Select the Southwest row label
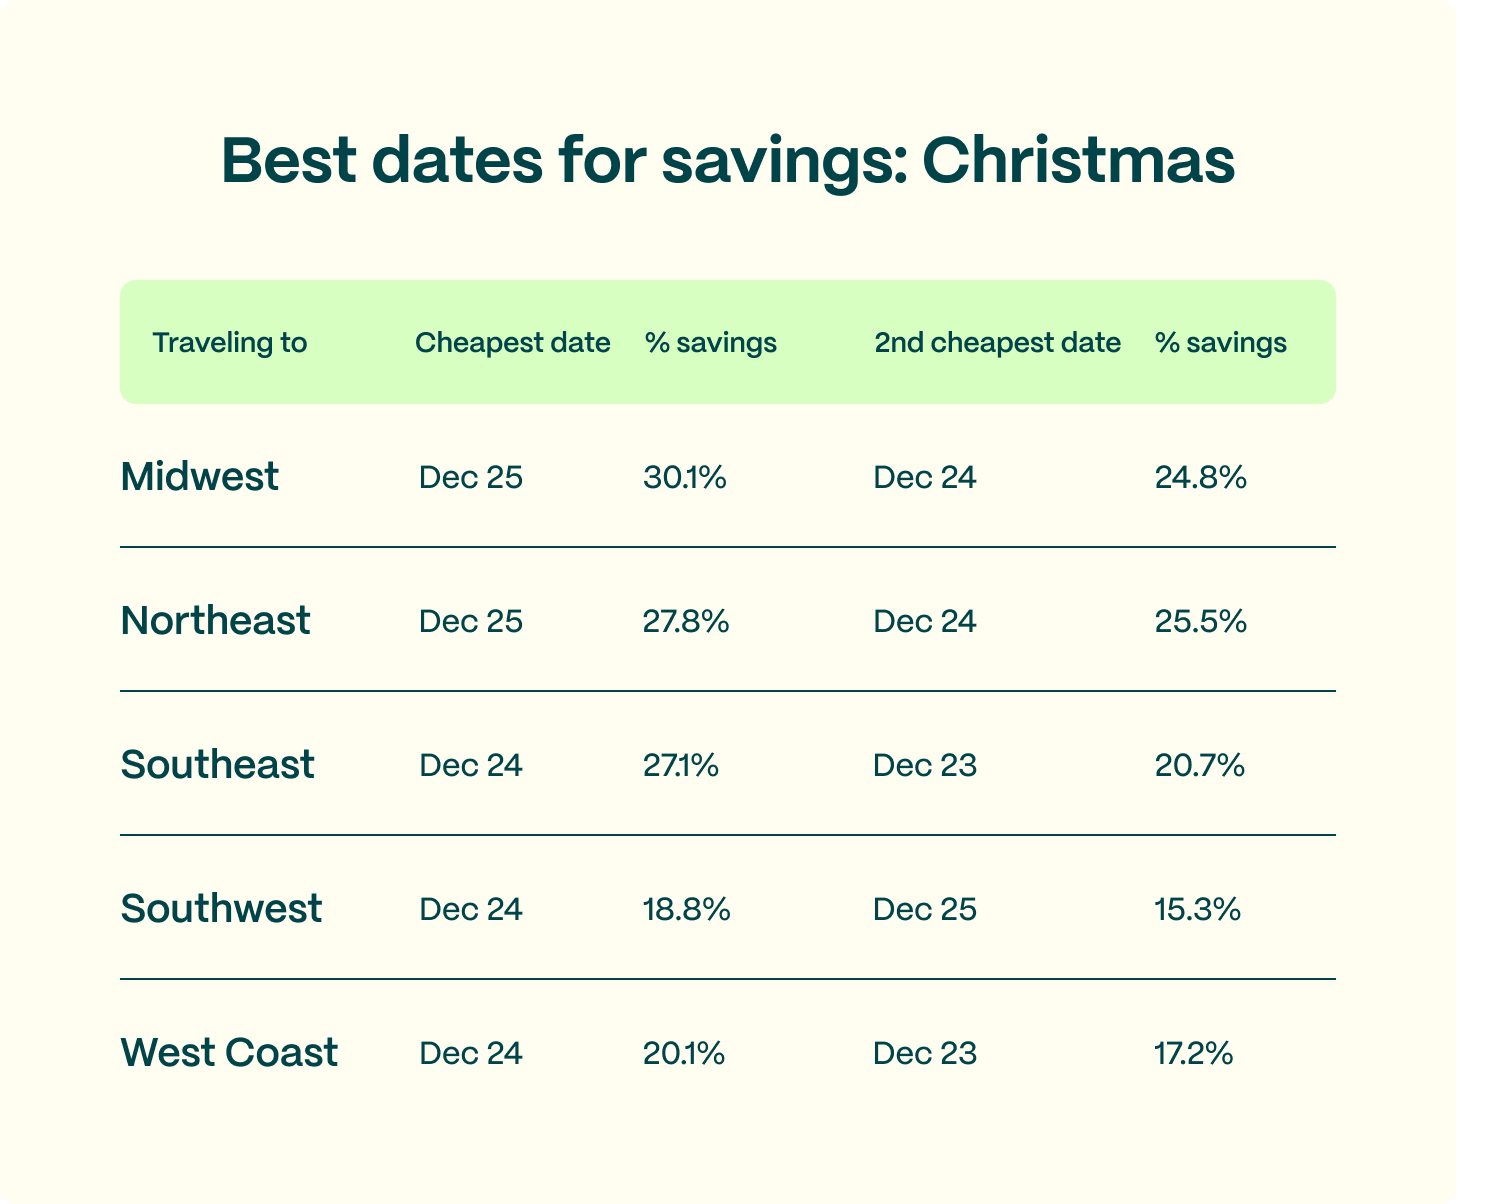The height and width of the screenshot is (1204, 1488). (x=221, y=909)
